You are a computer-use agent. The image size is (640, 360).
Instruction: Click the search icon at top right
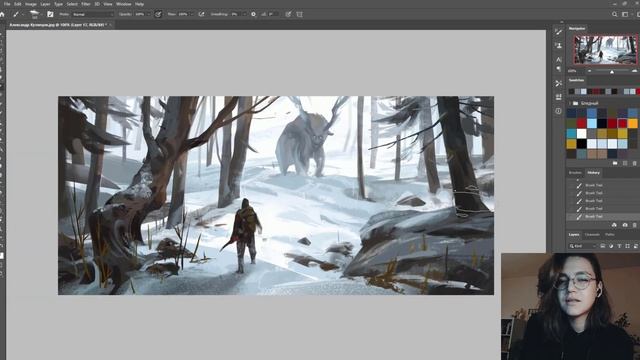click(x=615, y=14)
